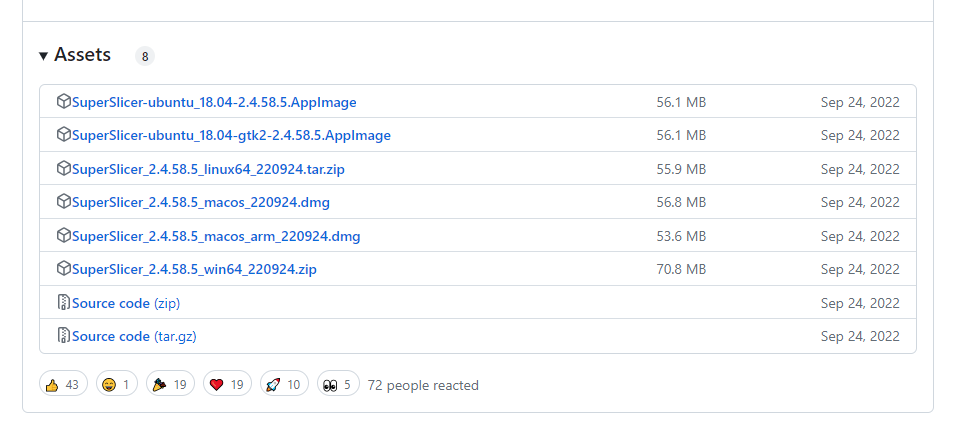Toggle the red heart reaction
Viewport: 954px width, 422px height.
[227, 384]
